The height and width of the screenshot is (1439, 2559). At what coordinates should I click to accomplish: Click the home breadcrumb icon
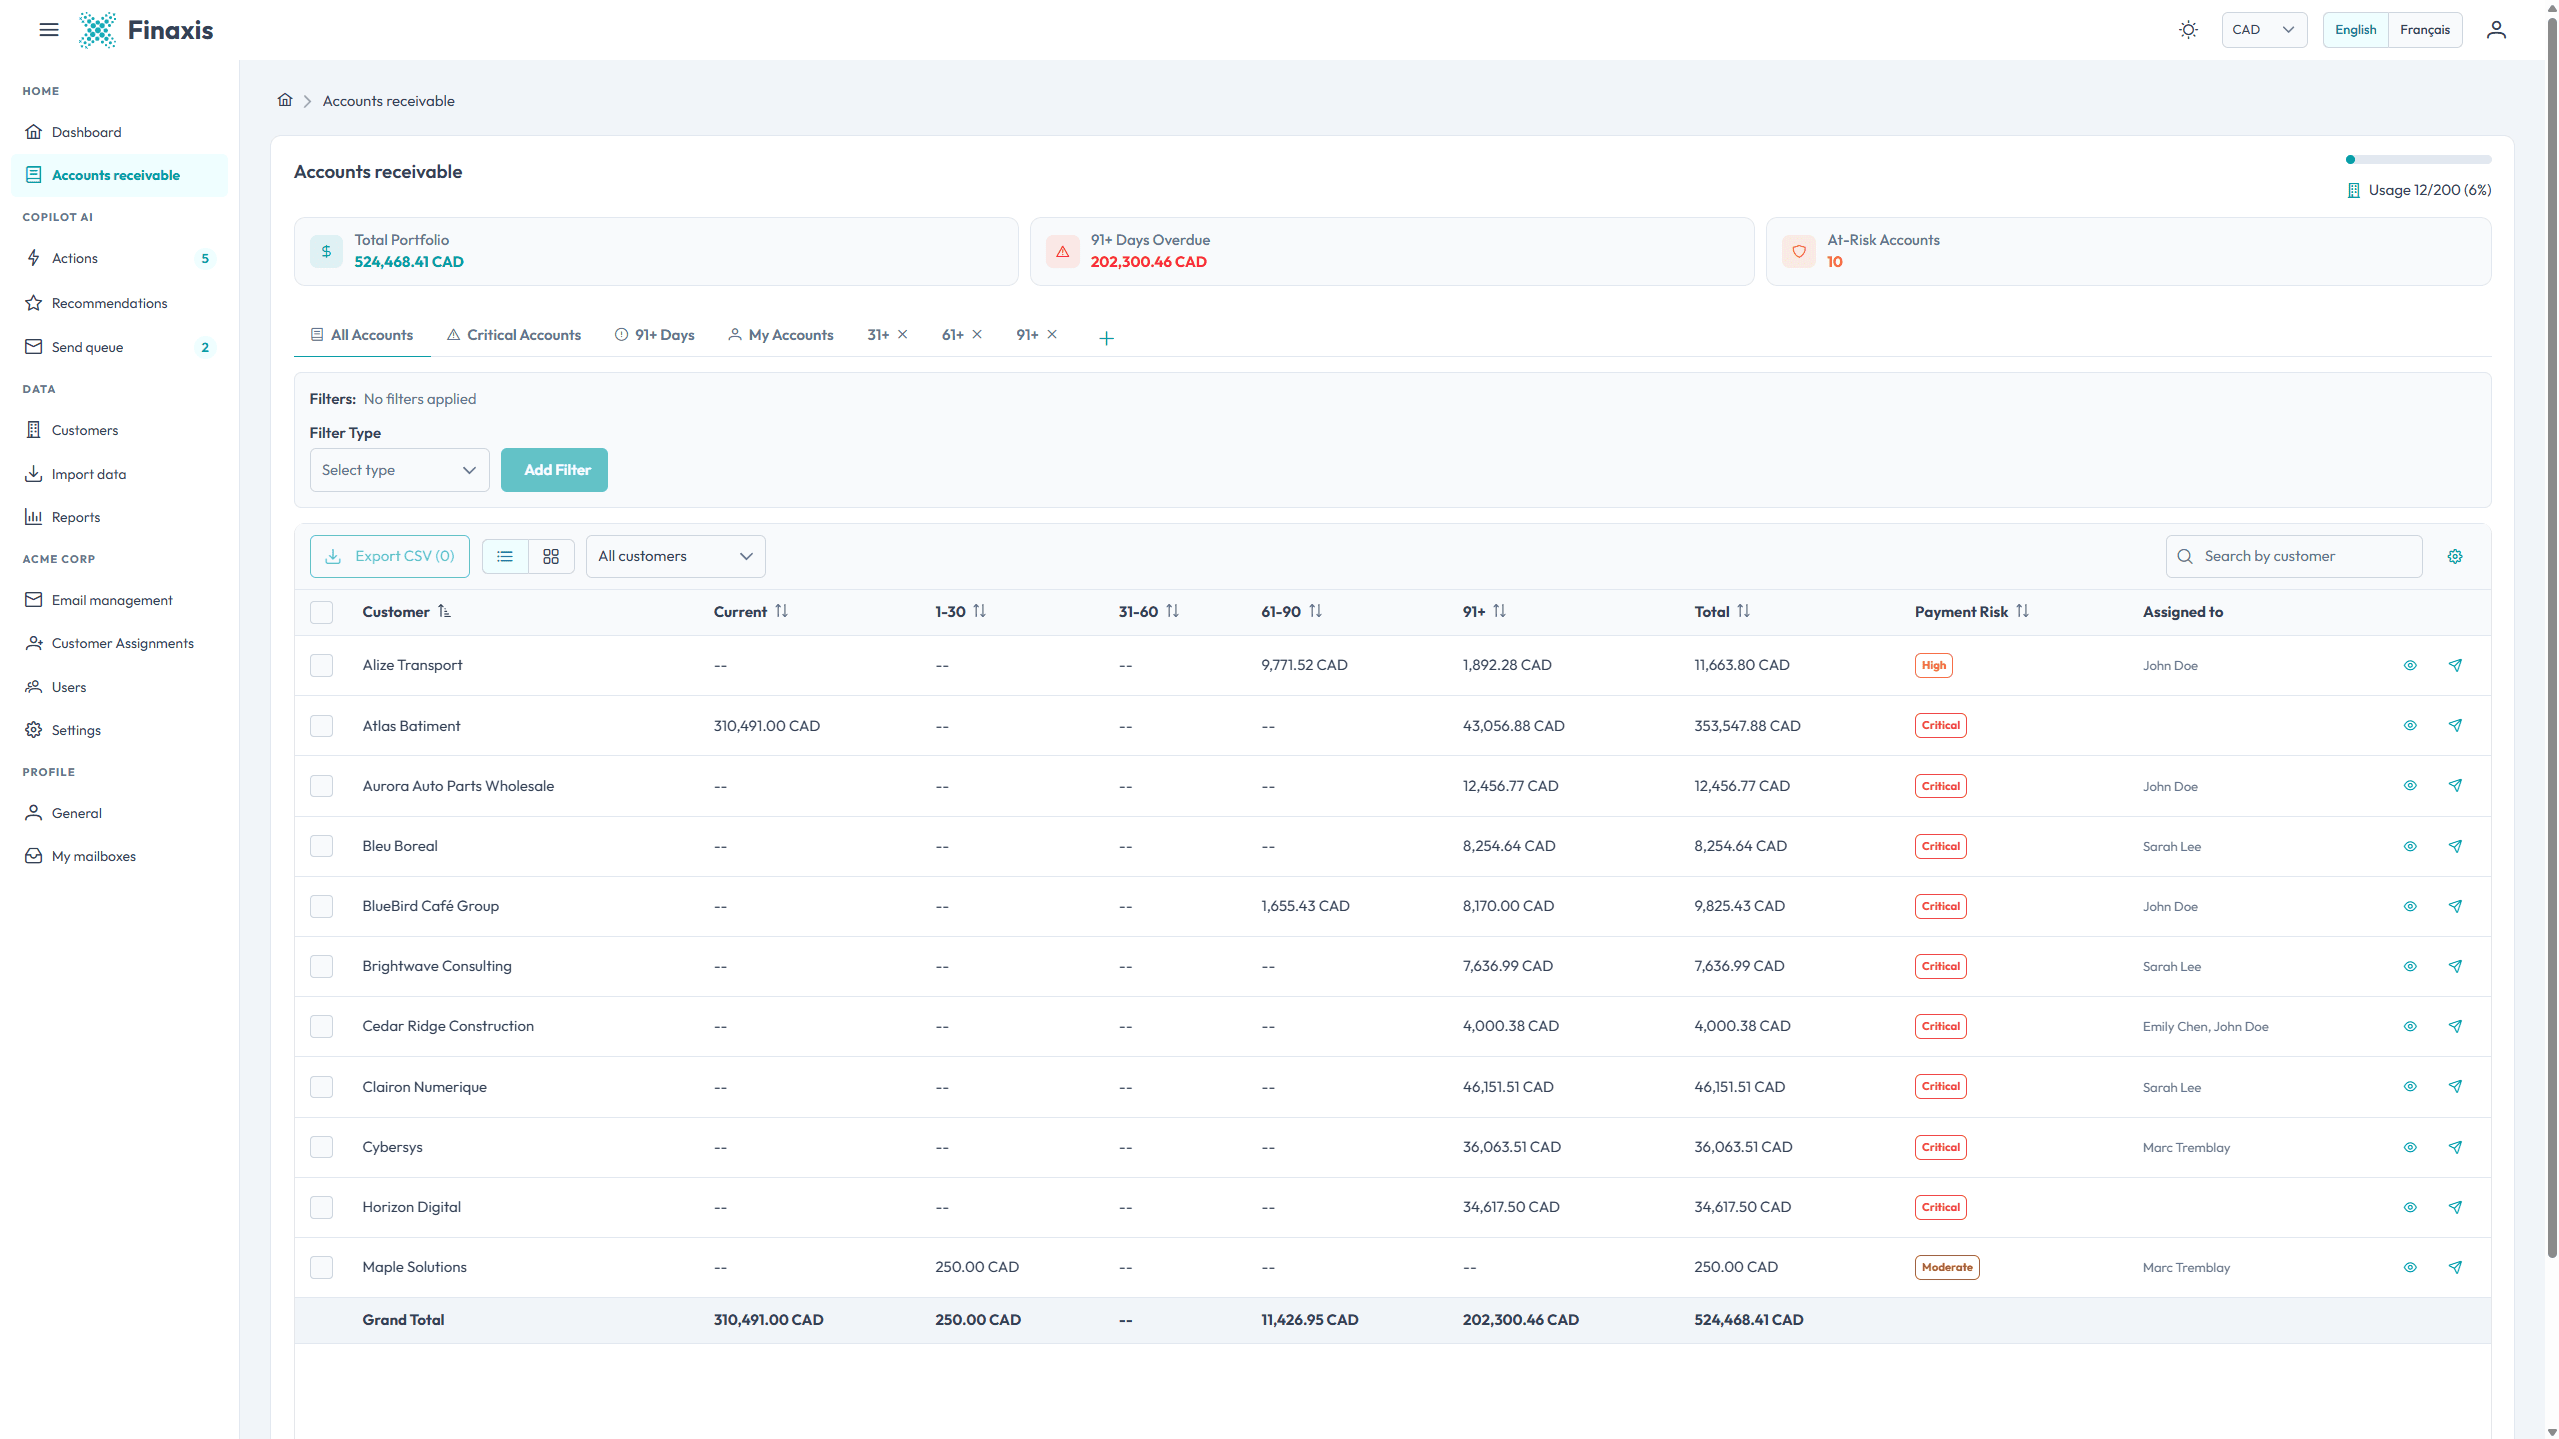pyautogui.click(x=285, y=100)
